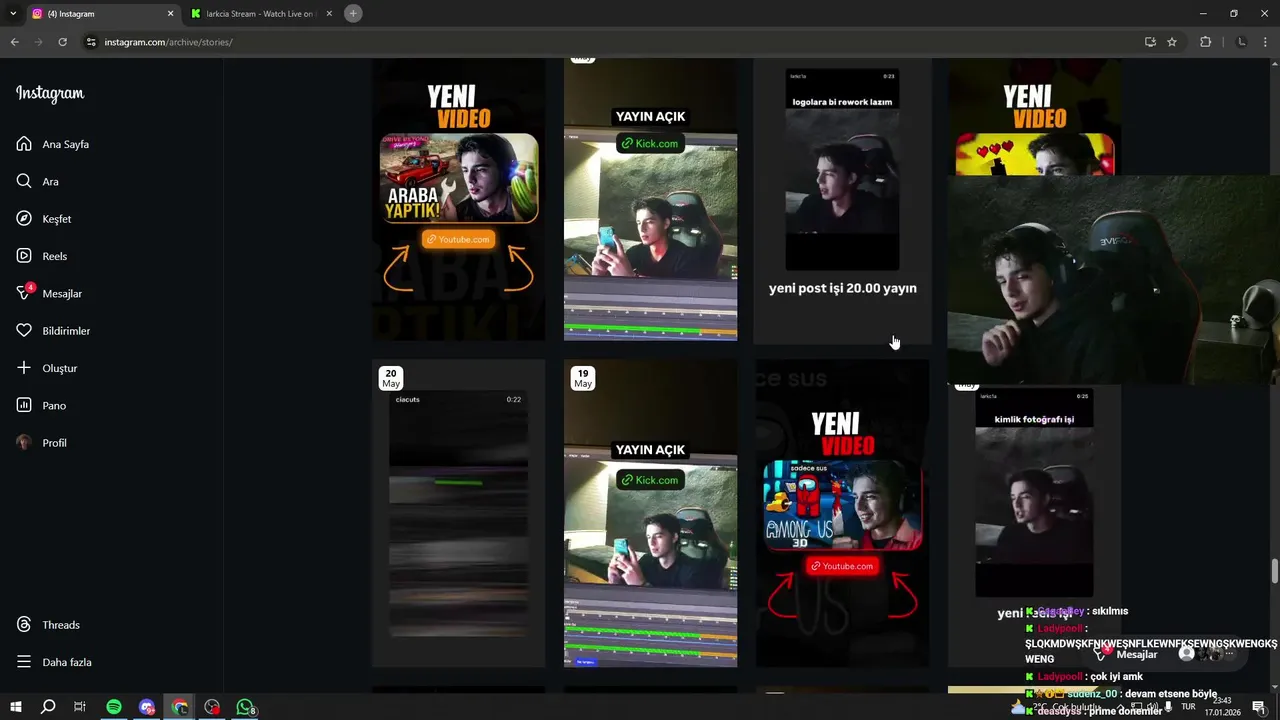Open a new browser tab

(353, 14)
